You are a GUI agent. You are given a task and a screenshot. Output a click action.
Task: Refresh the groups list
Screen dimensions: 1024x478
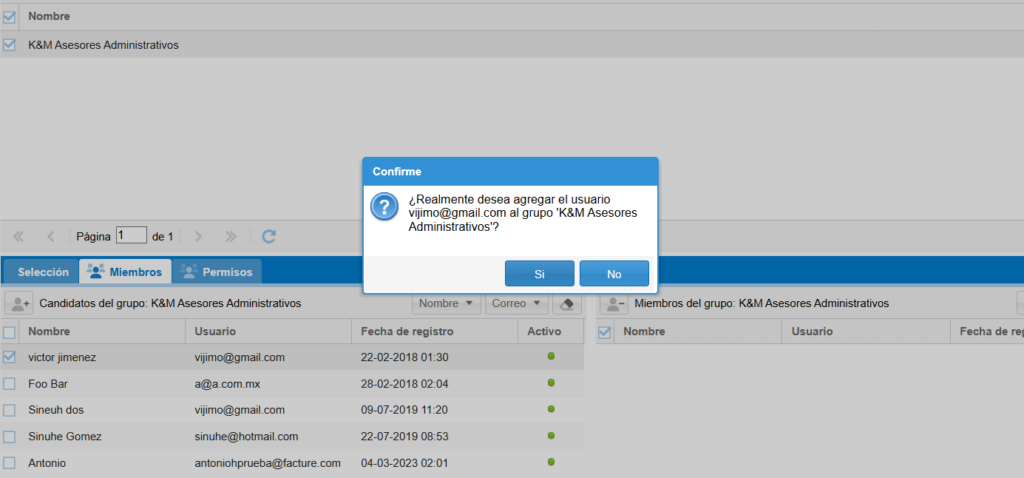(x=268, y=236)
